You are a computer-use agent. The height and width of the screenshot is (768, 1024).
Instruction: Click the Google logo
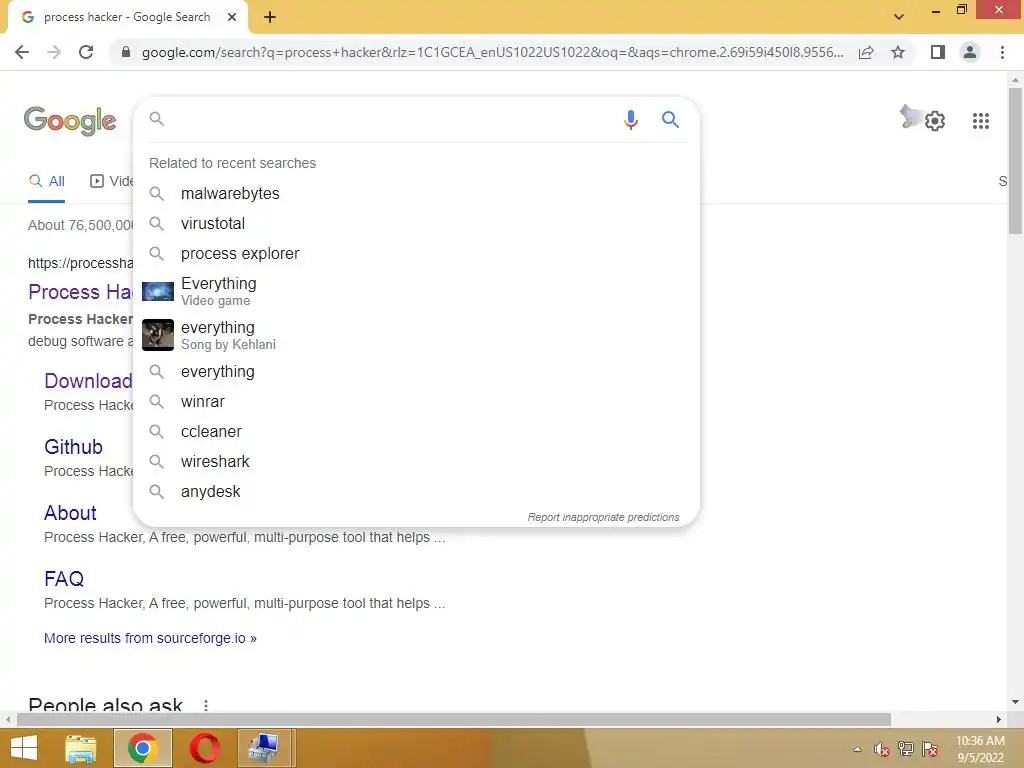(70, 121)
